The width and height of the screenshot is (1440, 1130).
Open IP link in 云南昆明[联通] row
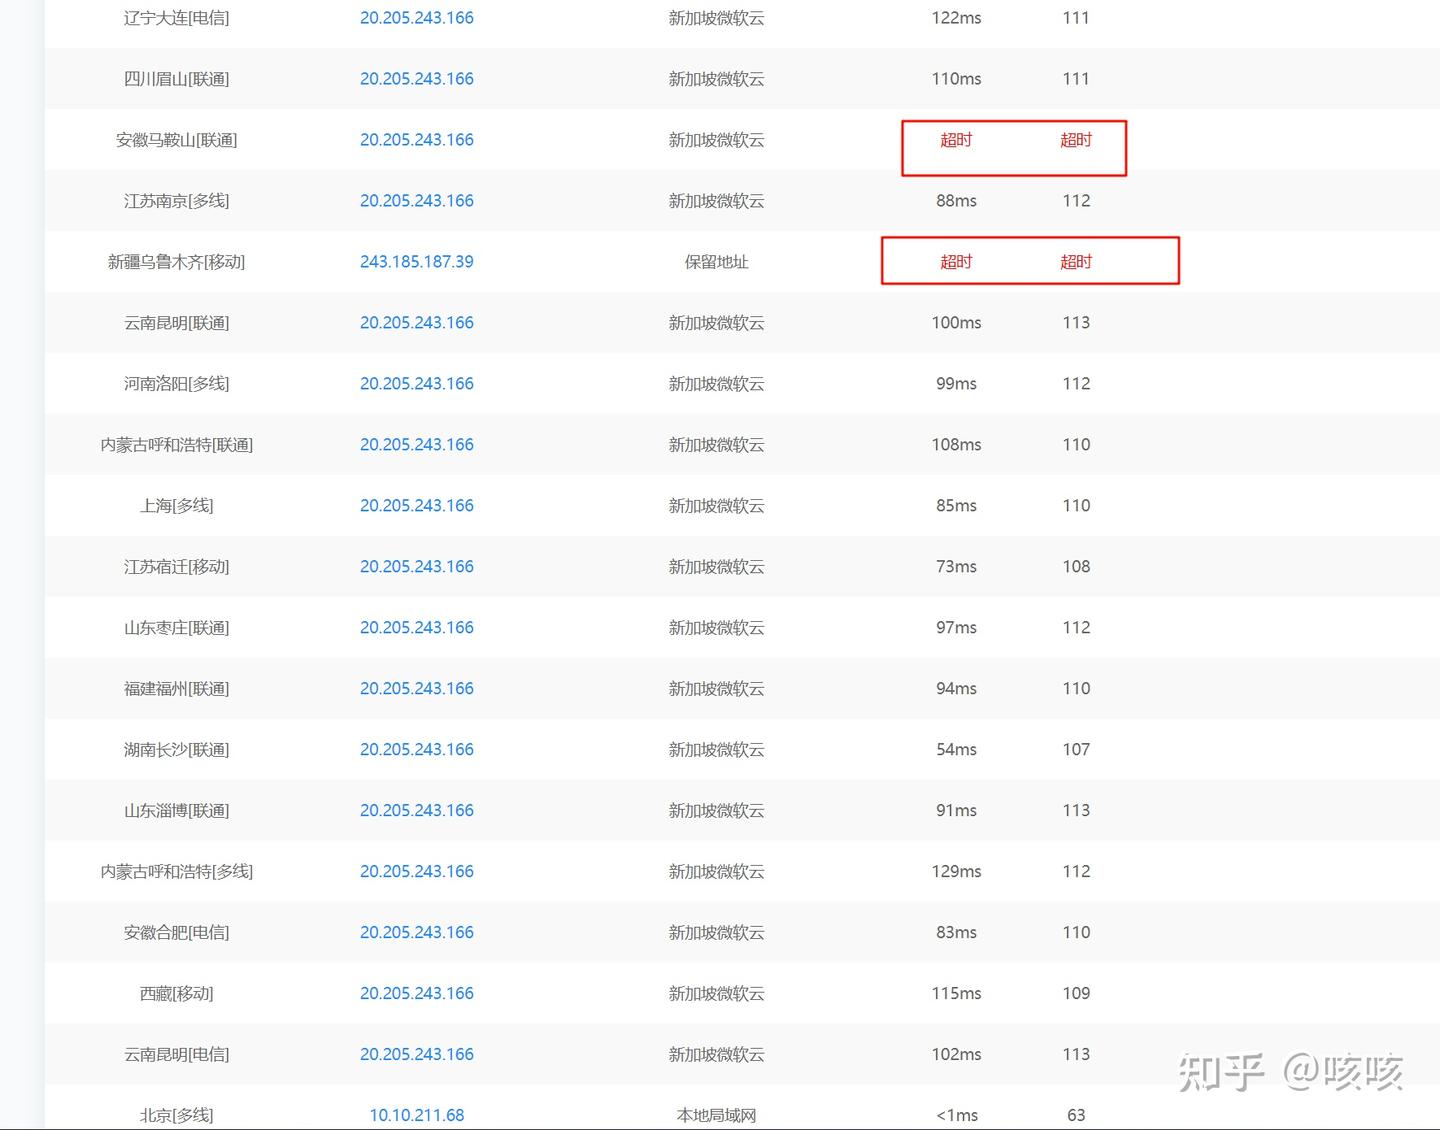click(417, 323)
